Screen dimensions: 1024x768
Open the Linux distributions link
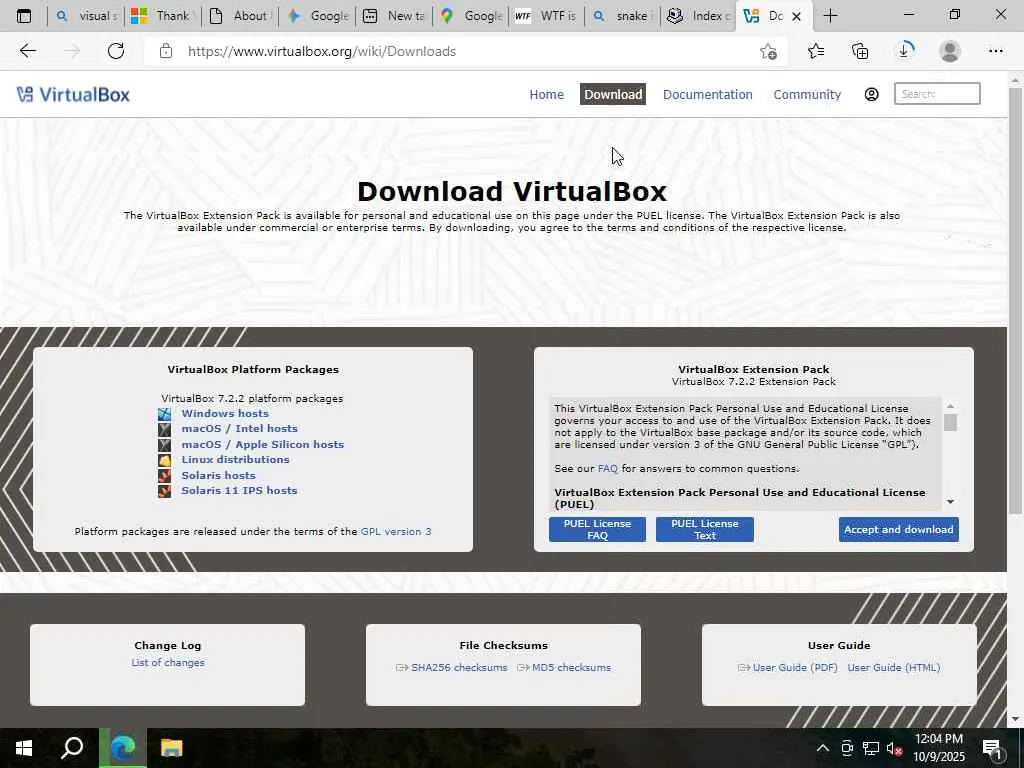235,459
